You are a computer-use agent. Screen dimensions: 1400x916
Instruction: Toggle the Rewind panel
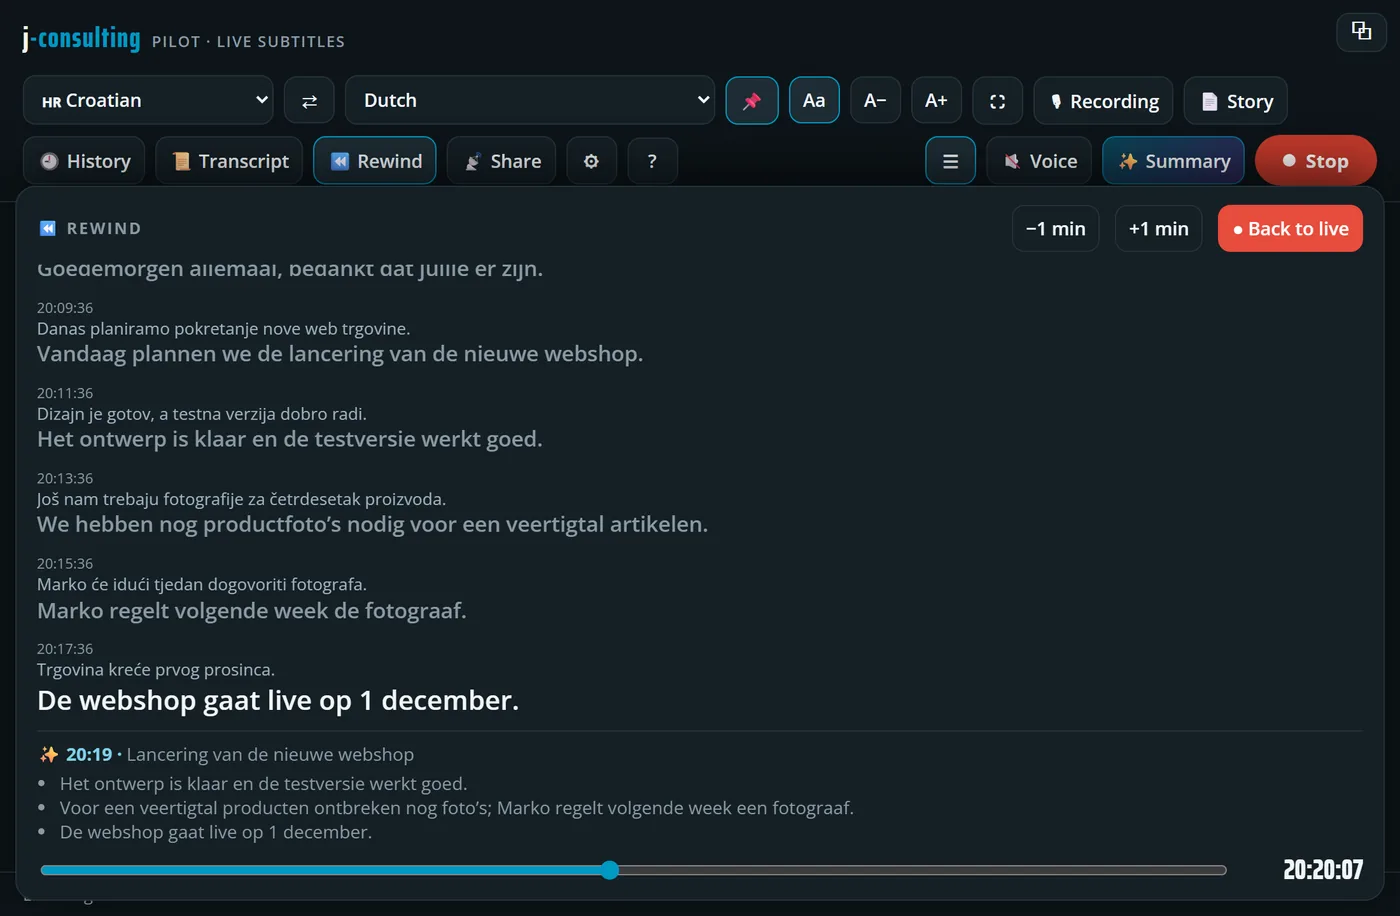[375, 161]
